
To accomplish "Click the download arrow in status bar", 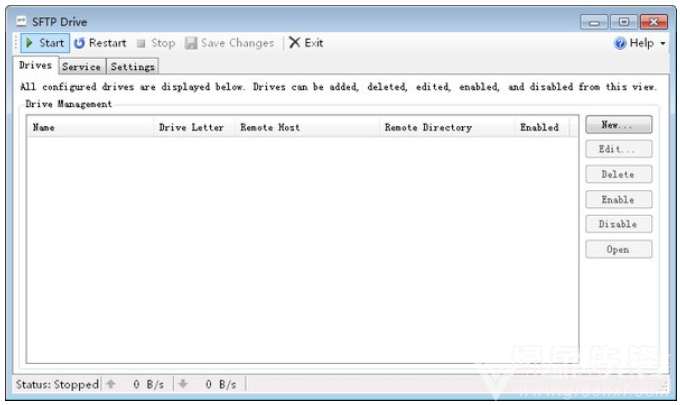I will [x=183, y=384].
